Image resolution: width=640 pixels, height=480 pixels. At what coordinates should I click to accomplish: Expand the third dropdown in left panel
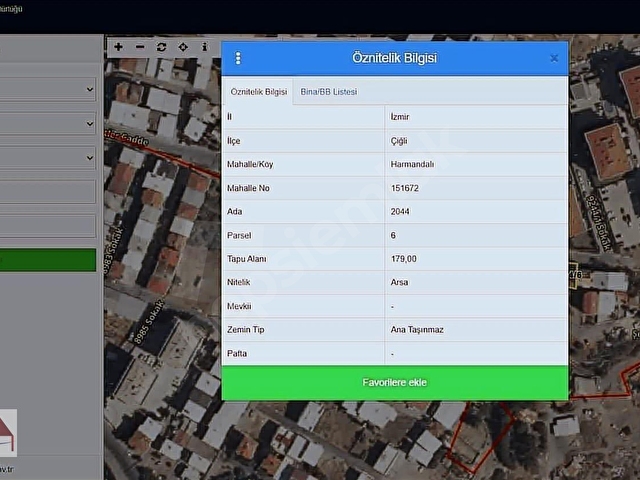(48, 158)
